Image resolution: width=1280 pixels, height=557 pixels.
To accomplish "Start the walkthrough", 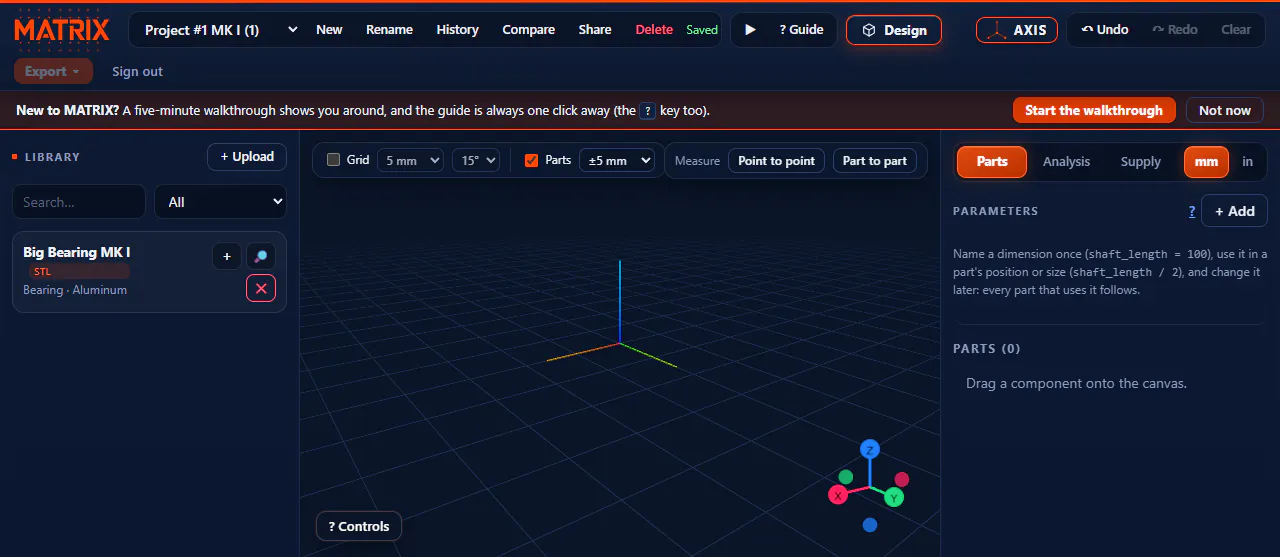I will (1093, 110).
